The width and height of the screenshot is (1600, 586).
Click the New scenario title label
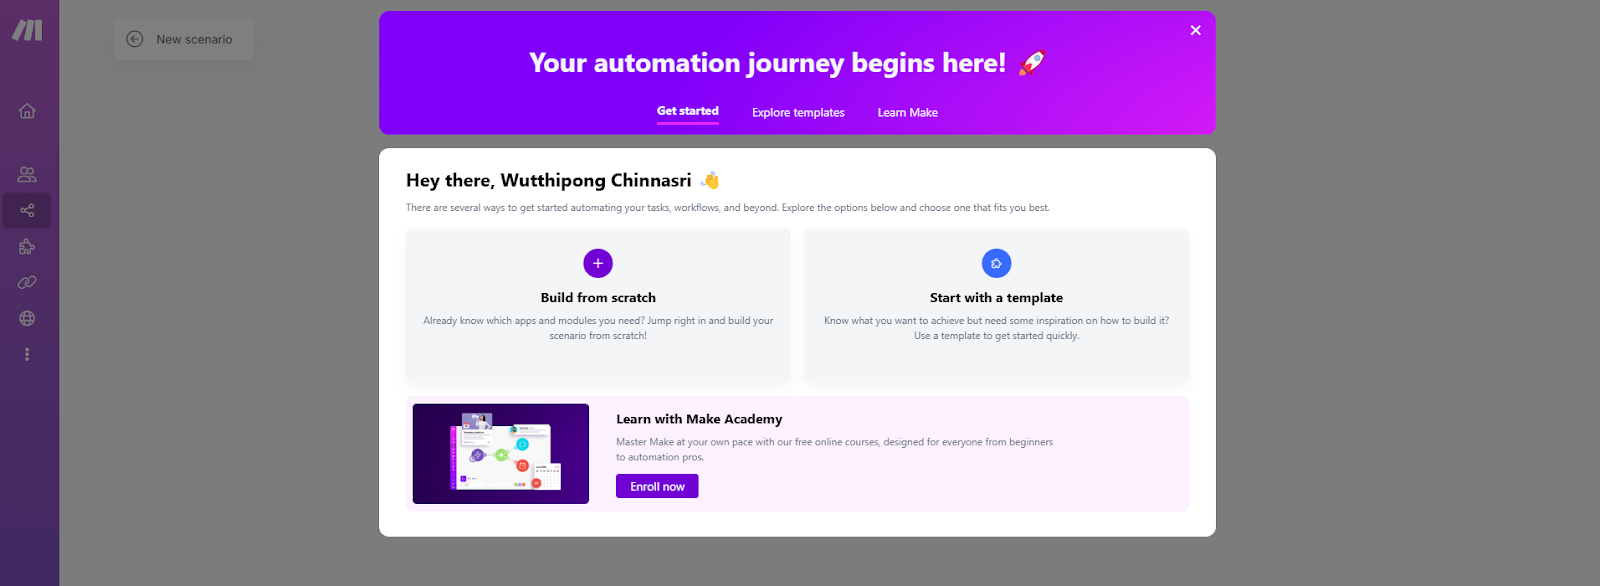pyautogui.click(x=194, y=40)
